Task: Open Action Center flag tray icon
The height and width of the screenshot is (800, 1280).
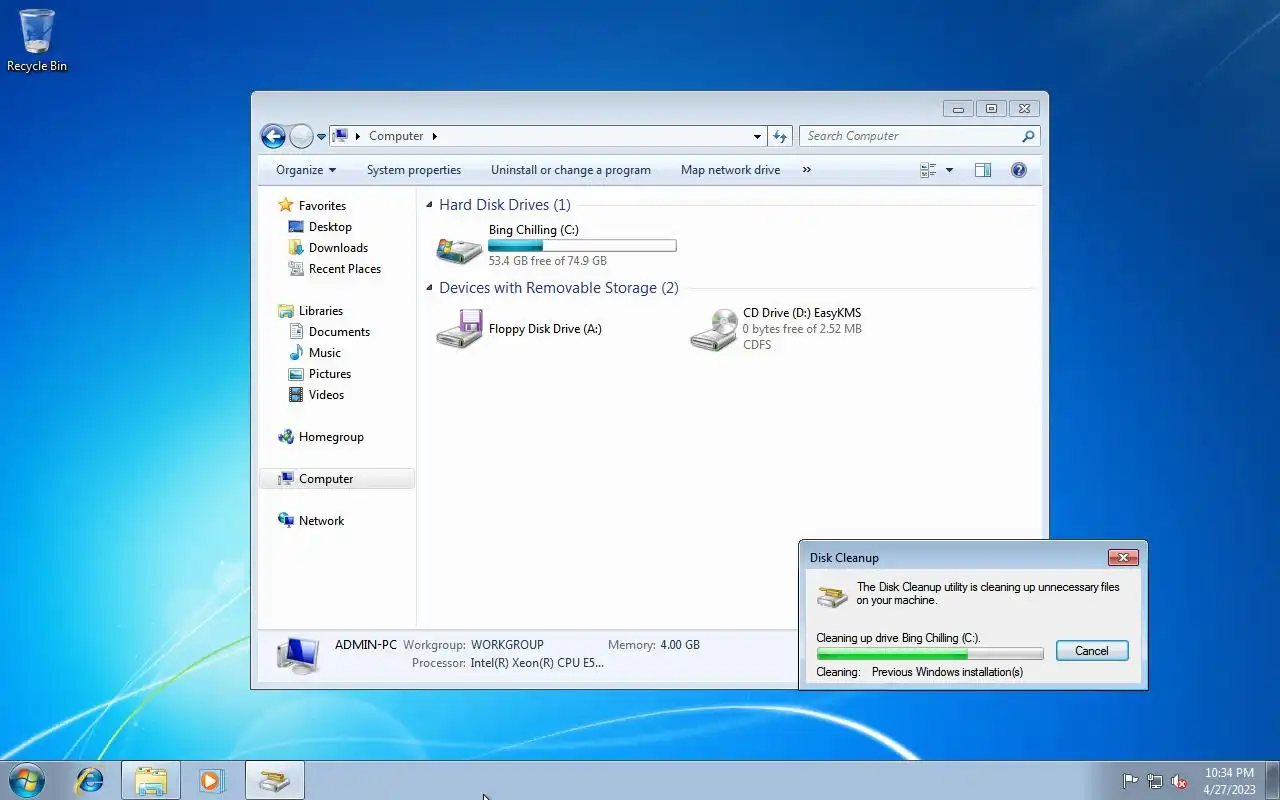Action: pyautogui.click(x=1130, y=781)
